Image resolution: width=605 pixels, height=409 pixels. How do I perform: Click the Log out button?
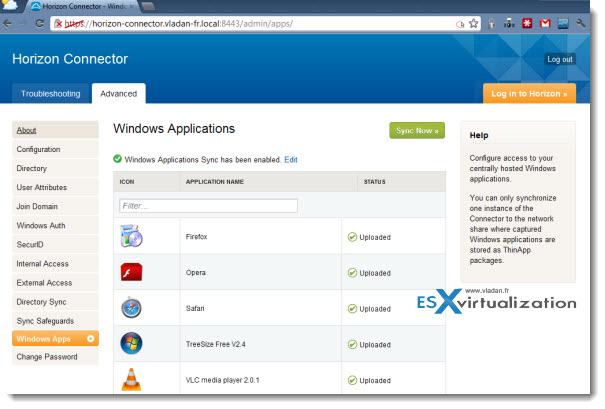point(559,59)
